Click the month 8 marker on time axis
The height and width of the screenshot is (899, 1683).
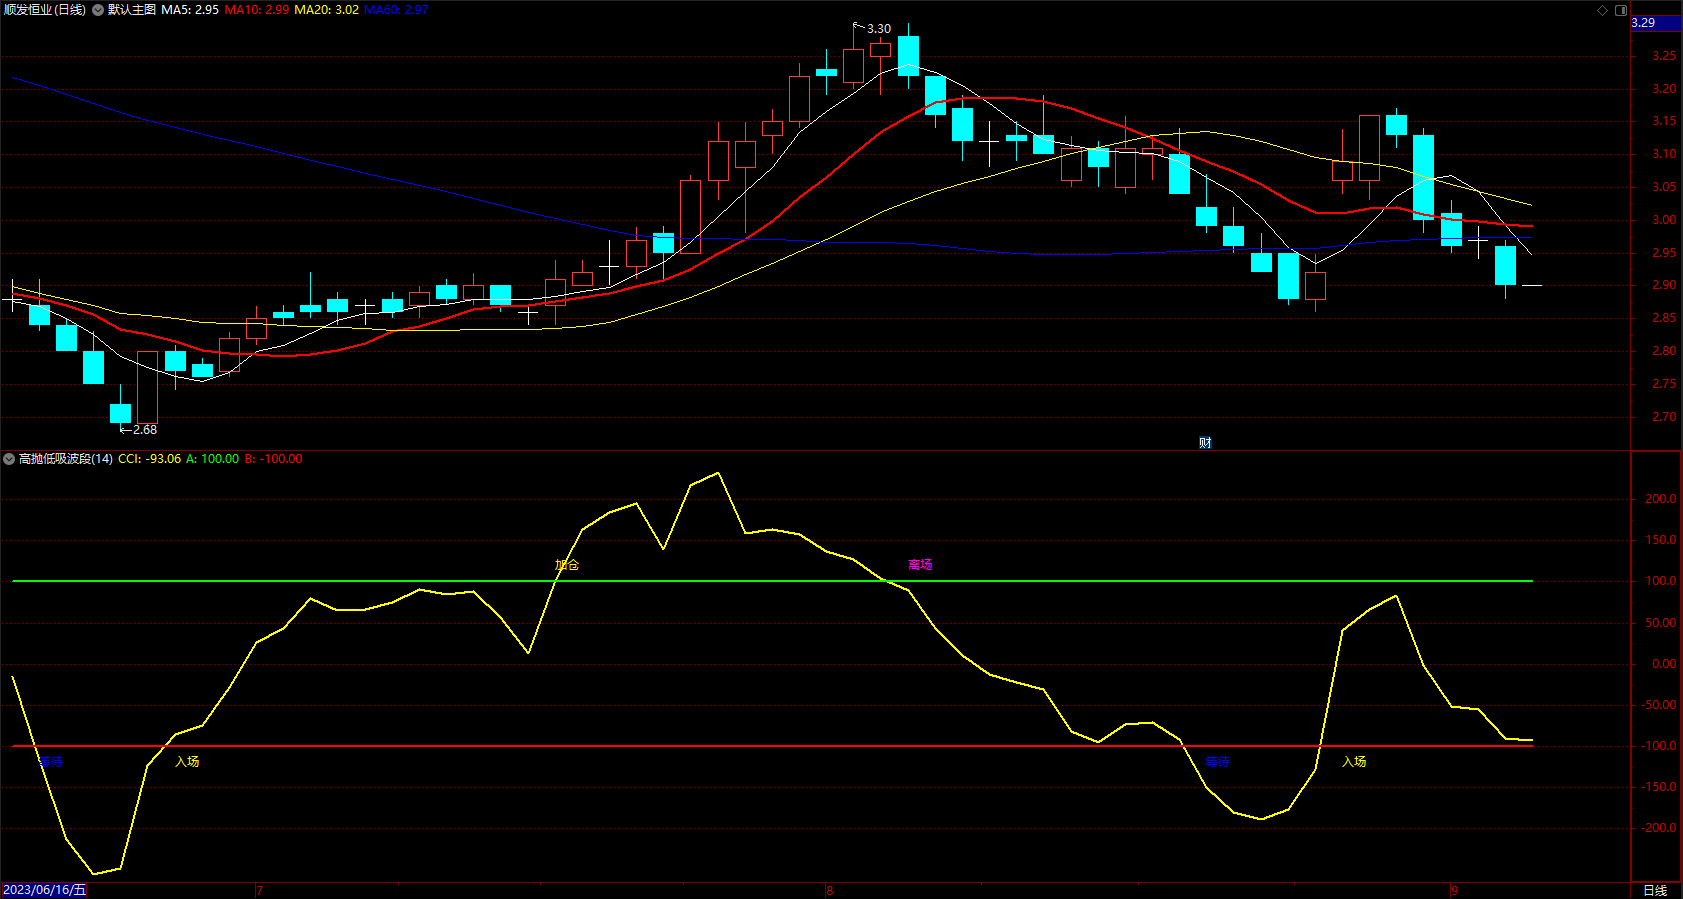coord(829,890)
